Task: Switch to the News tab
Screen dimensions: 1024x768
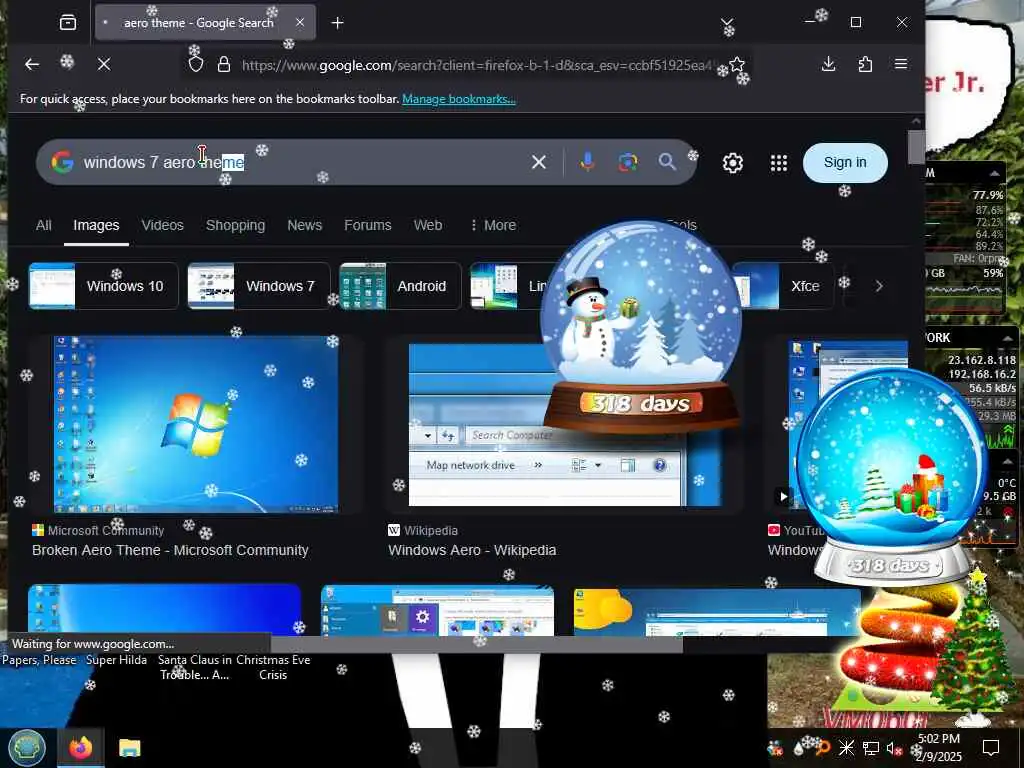Action: pyautogui.click(x=304, y=225)
